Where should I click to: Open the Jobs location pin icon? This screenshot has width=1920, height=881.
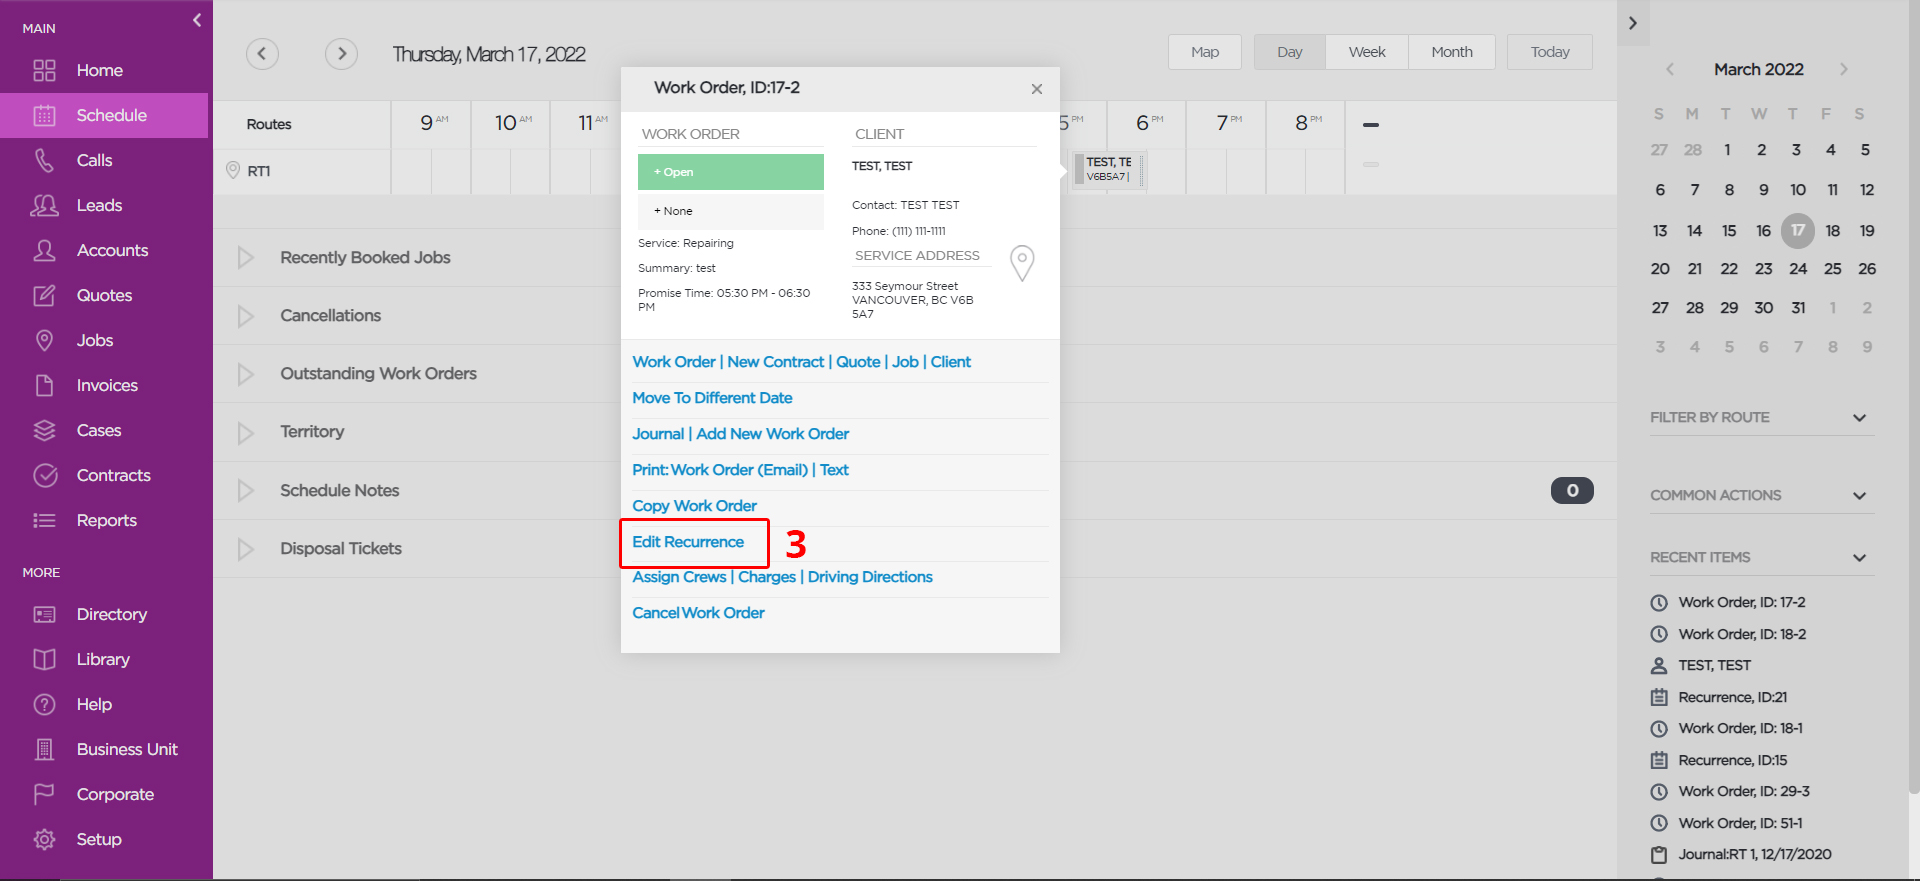[x=44, y=340]
